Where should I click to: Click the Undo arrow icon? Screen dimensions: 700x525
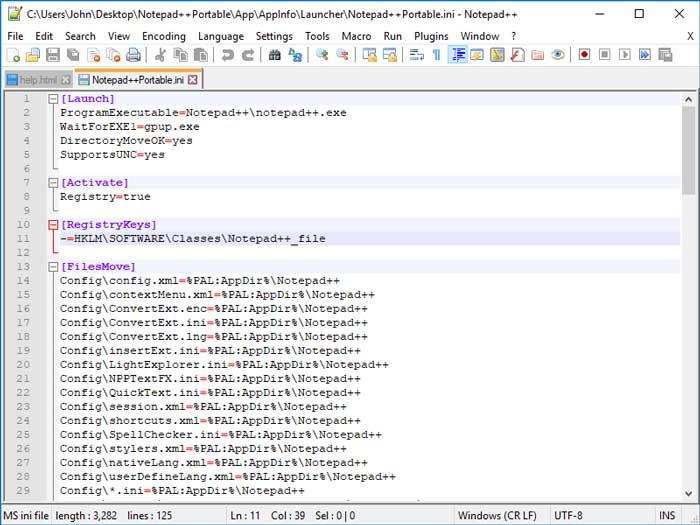tap(228, 55)
